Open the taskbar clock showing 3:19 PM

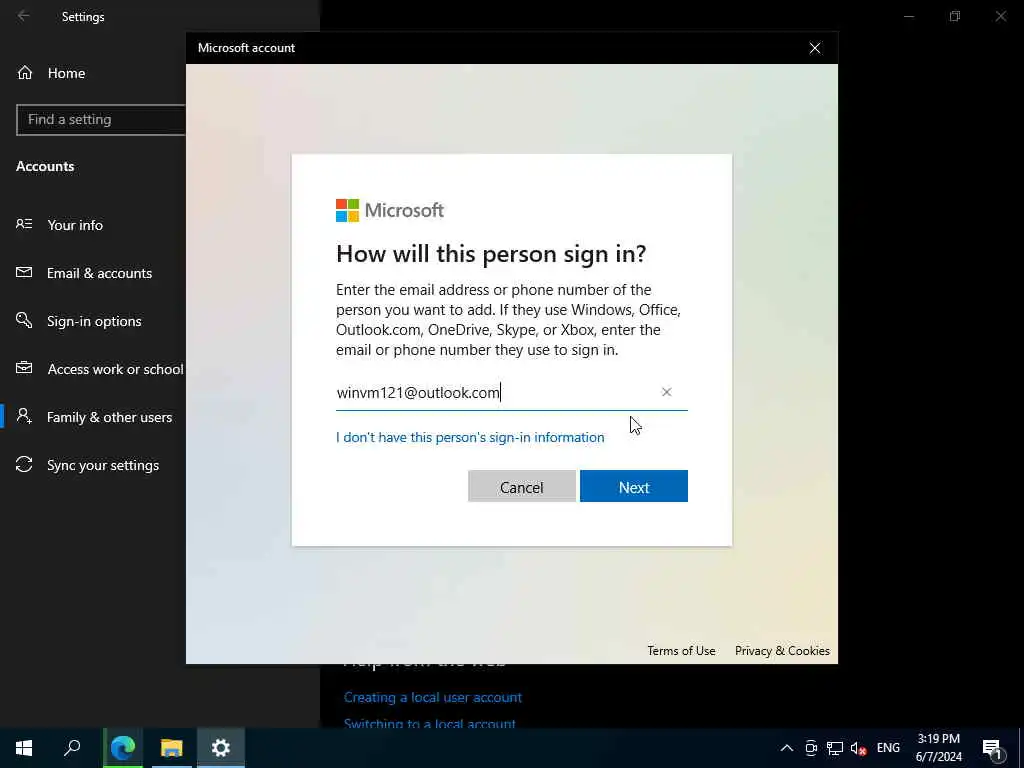(938, 748)
